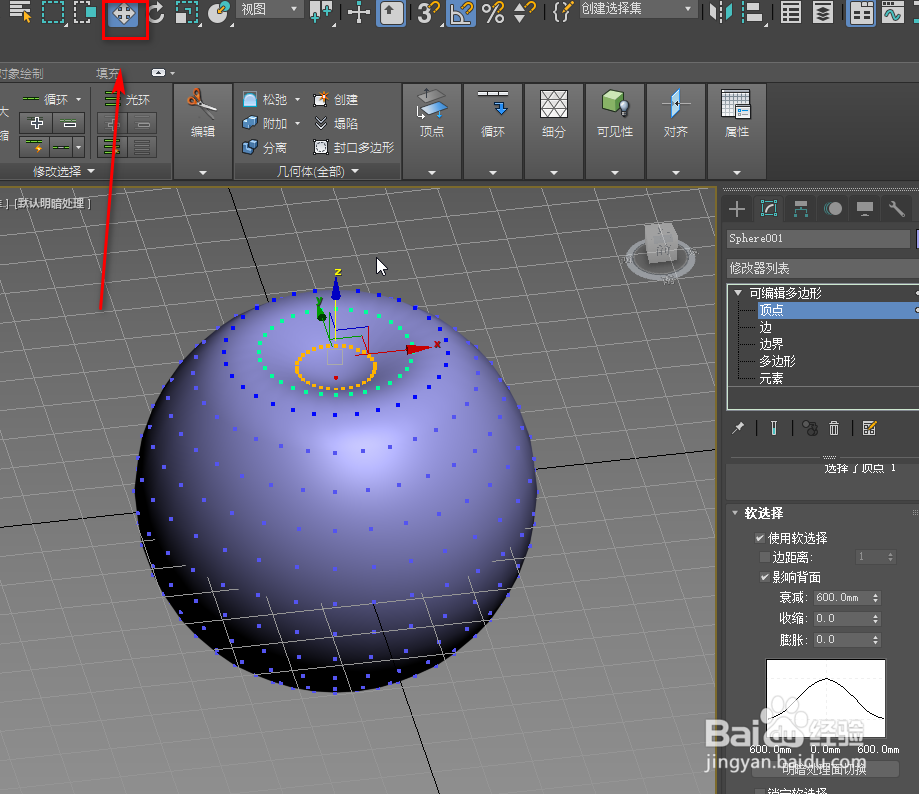The image size is (919, 794).
Task: Open the 修改器列表 dropdown
Action: click(x=820, y=268)
